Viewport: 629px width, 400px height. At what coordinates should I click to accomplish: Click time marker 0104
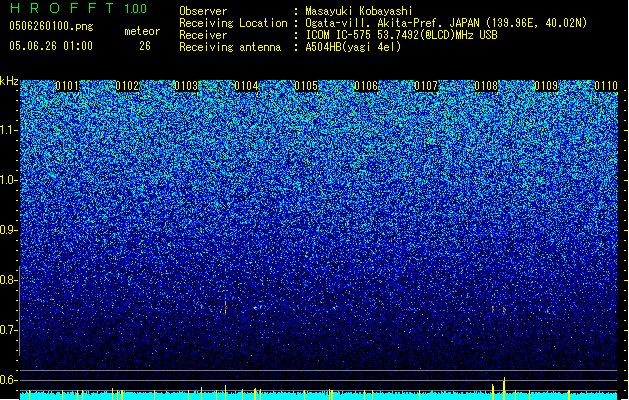pyautogui.click(x=246, y=86)
